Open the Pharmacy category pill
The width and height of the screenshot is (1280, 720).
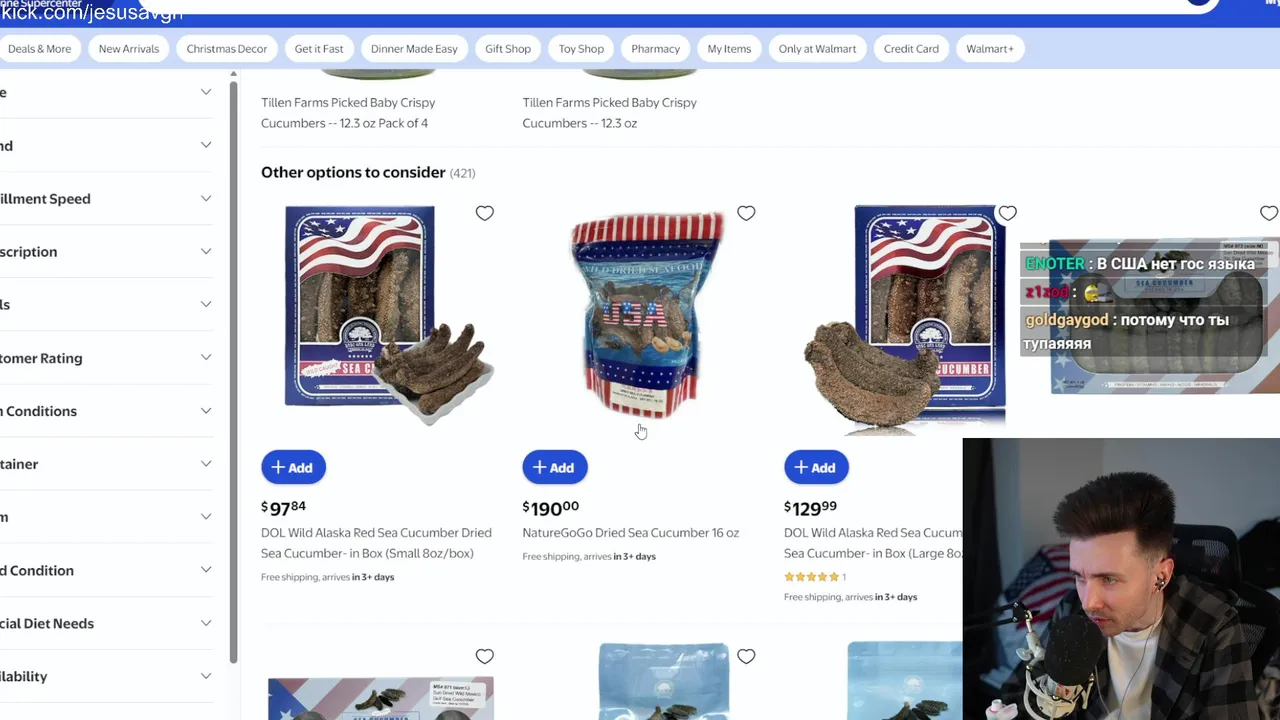[655, 48]
